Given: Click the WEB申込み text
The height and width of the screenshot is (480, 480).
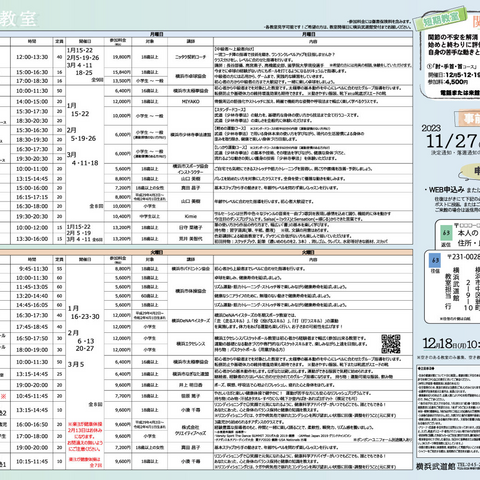Looking at the screenshot, I should tap(446, 190).
